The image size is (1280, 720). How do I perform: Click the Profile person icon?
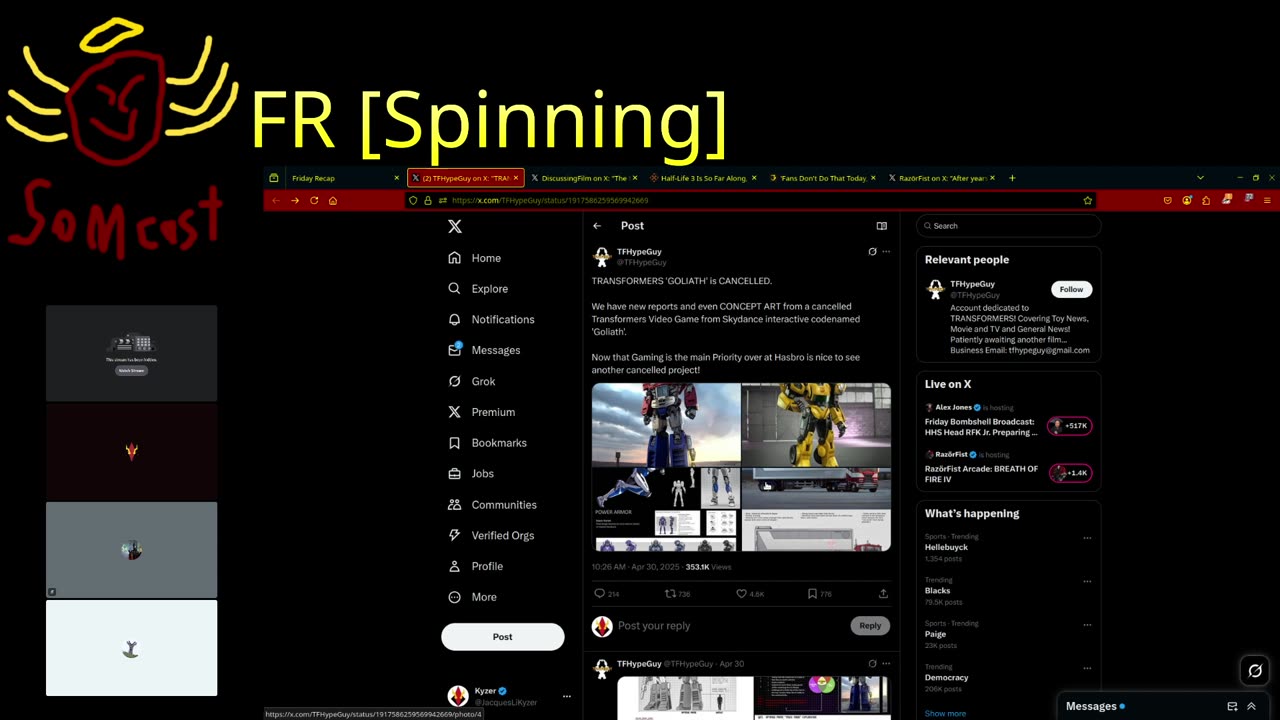pyautogui.click(x=455, y=566)
